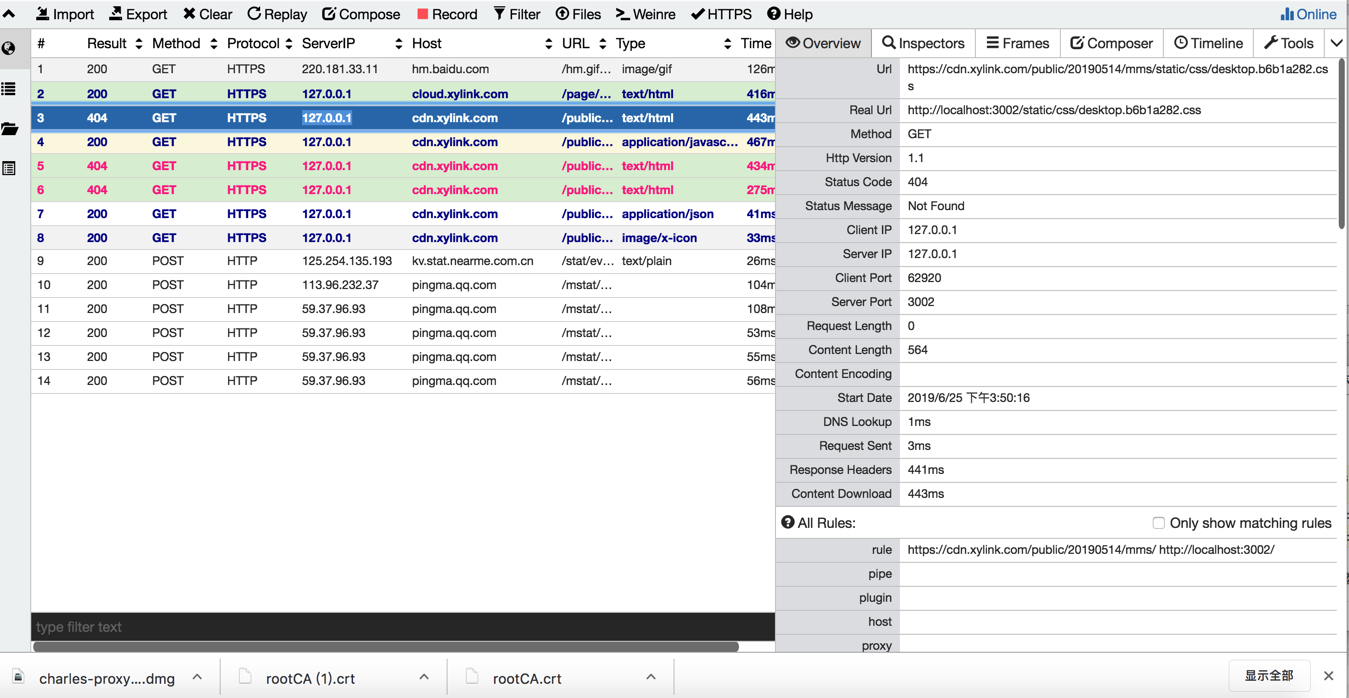This screenshot has width=1349, height=698.
Task: Click the Overview panel vertical scrollbar
Action: click(x=1342, y=143)
